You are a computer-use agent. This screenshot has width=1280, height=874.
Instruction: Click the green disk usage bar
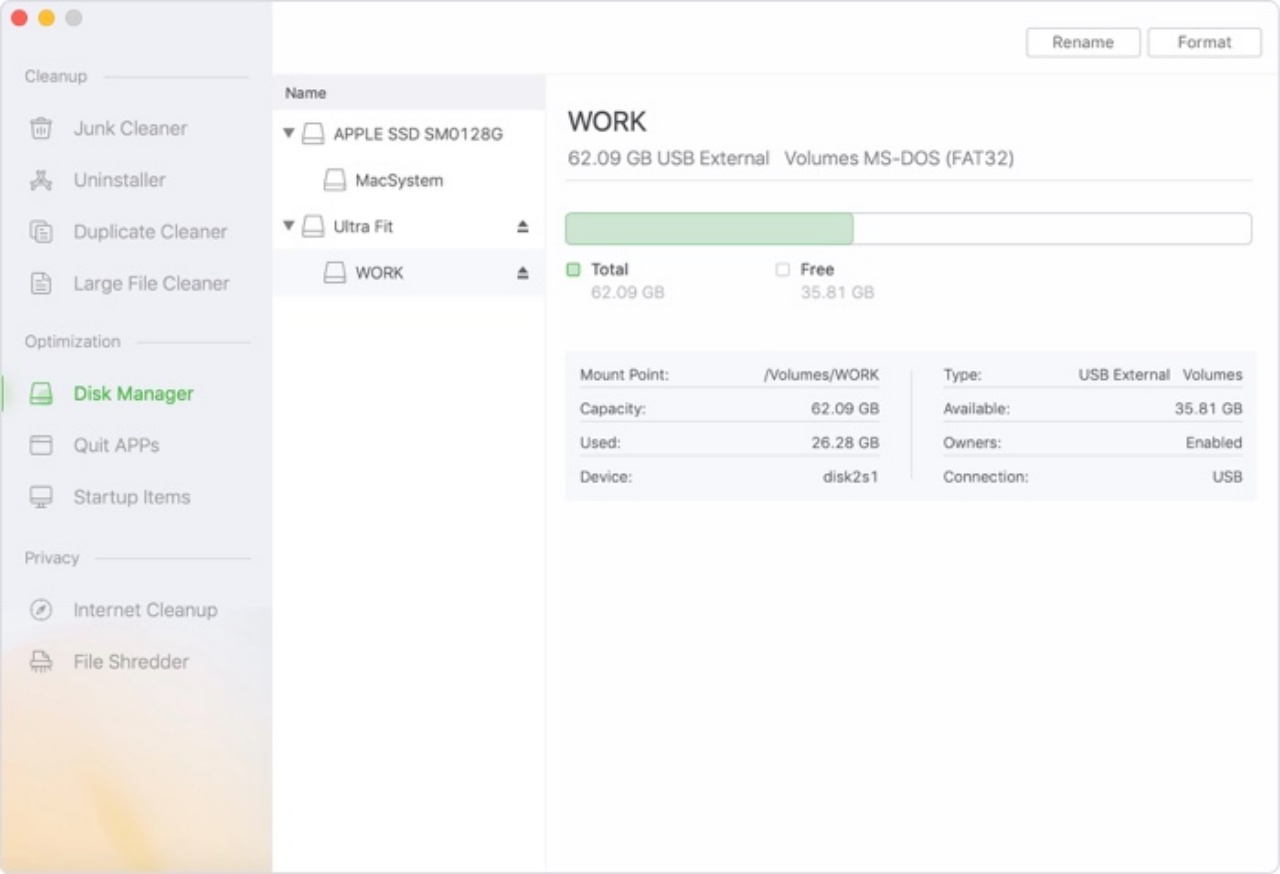(709, 229)
